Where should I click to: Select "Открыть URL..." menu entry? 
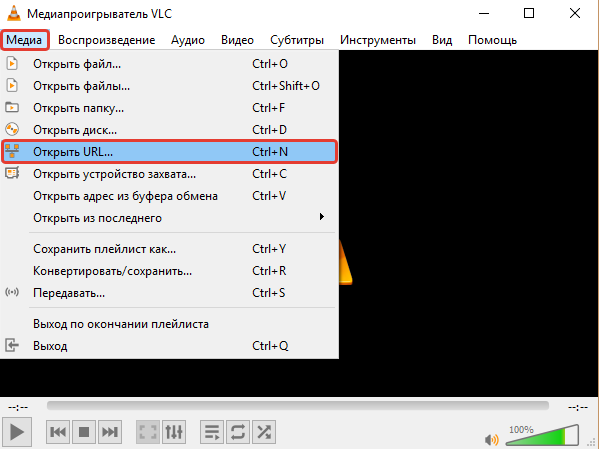(x=169, y=152)
